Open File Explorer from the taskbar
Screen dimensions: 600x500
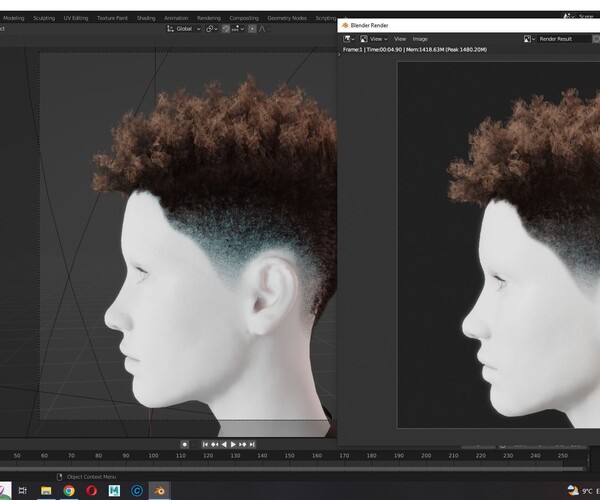[46, 490]
